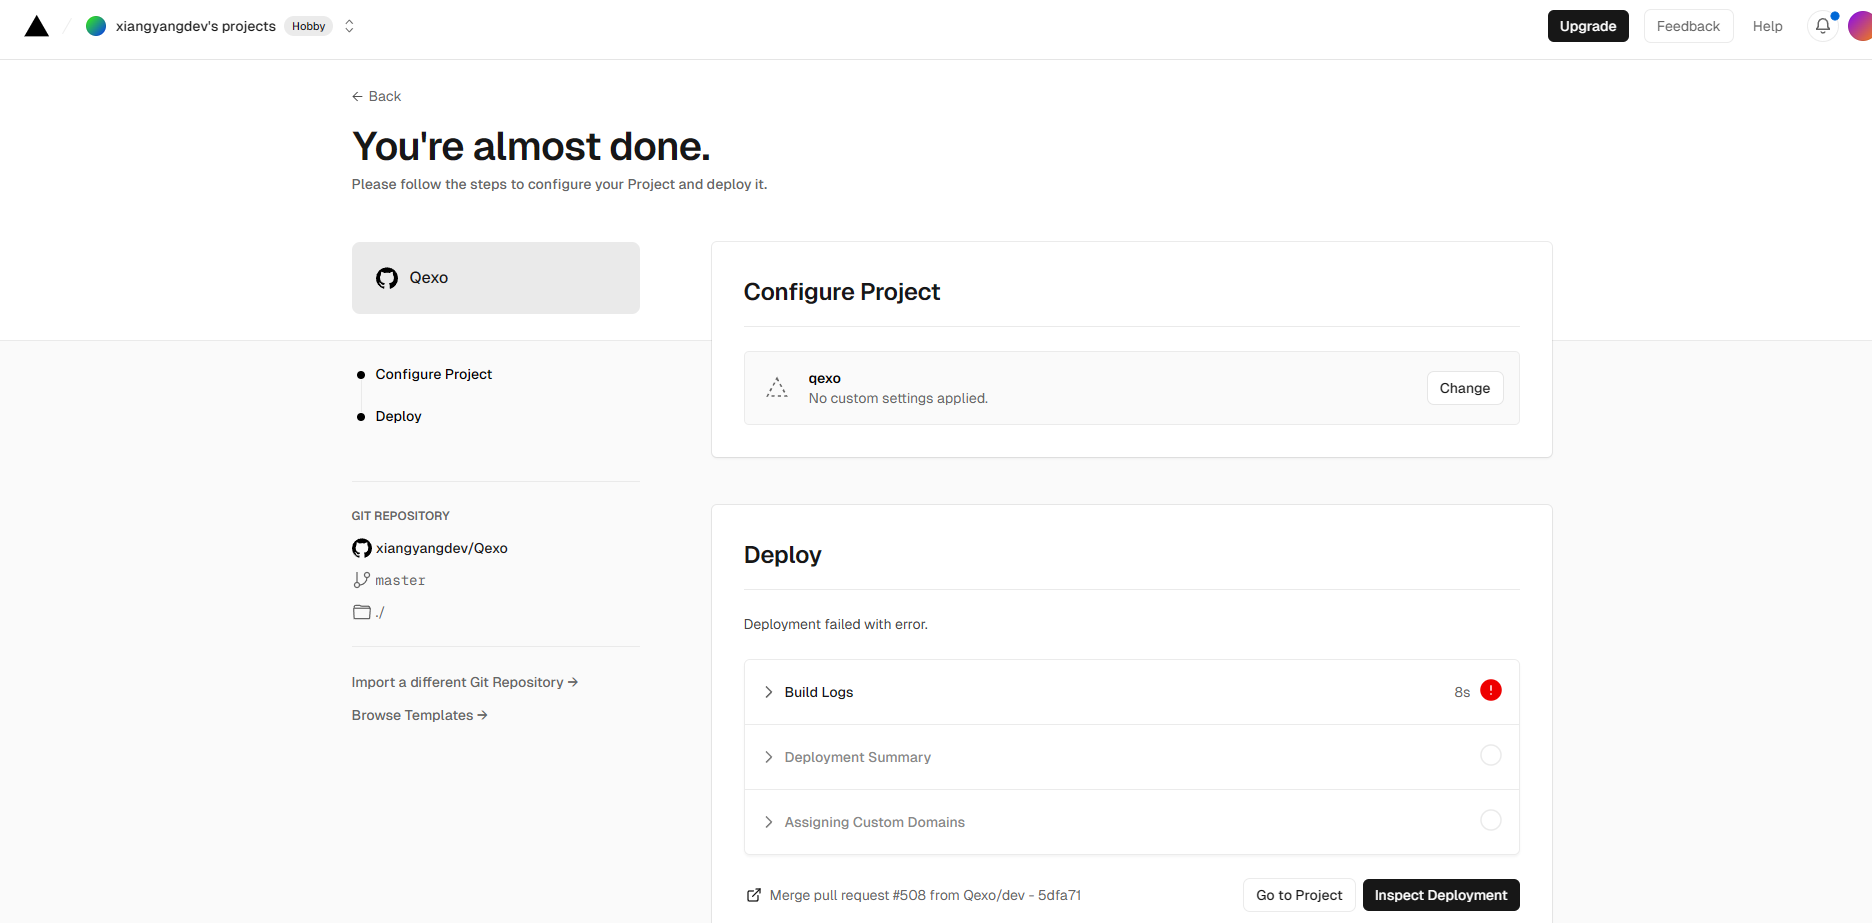Screen dimensions: 1872x923
Task: Click the Assigning Custom Domains status circle
Action: 1491,820
